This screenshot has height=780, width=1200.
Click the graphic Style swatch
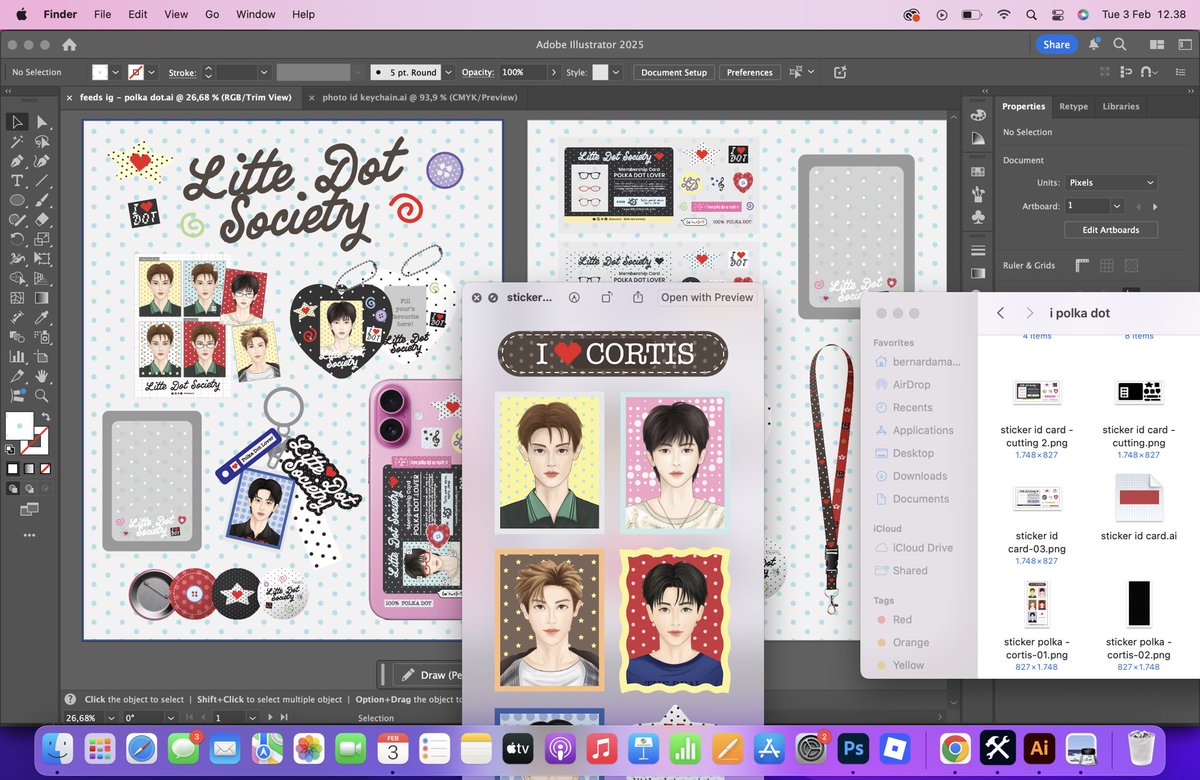tap(600, 72)
